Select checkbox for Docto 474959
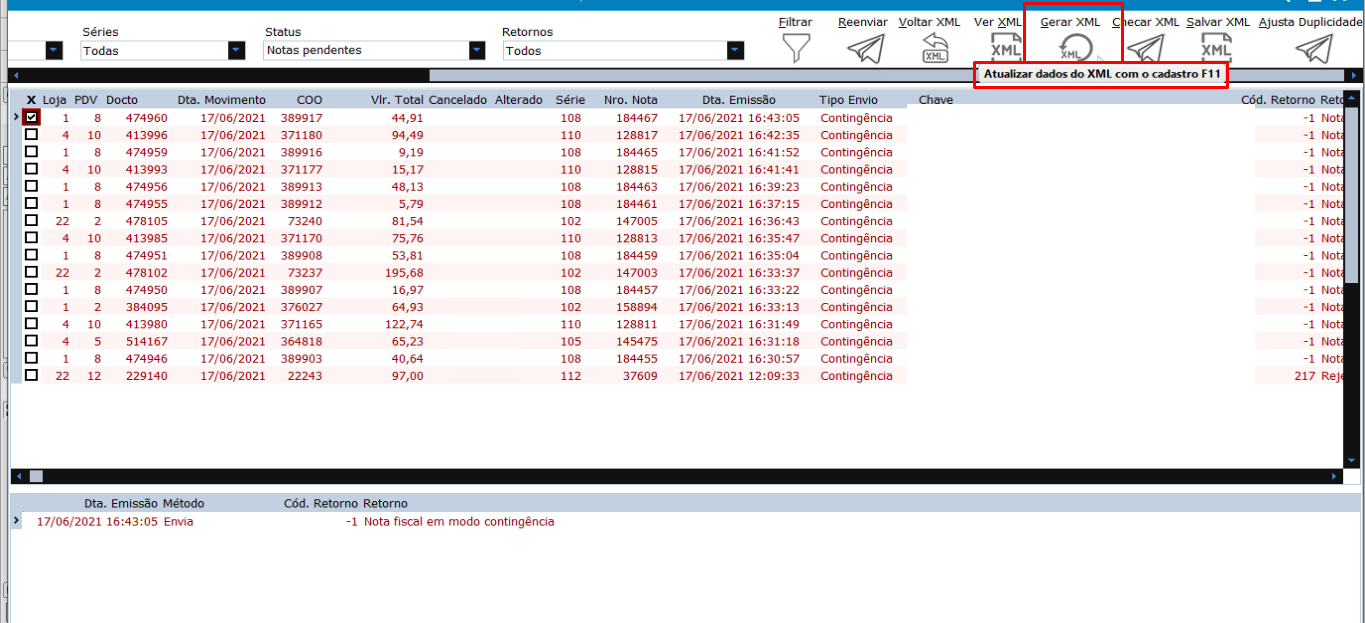 pyautogui.click(x=32, y=152)
